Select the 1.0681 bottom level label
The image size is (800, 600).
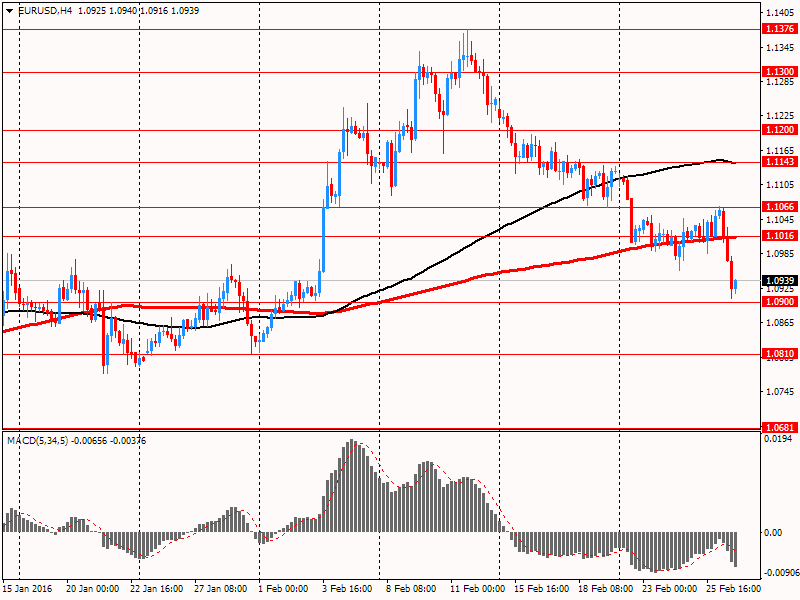(779, 428)
